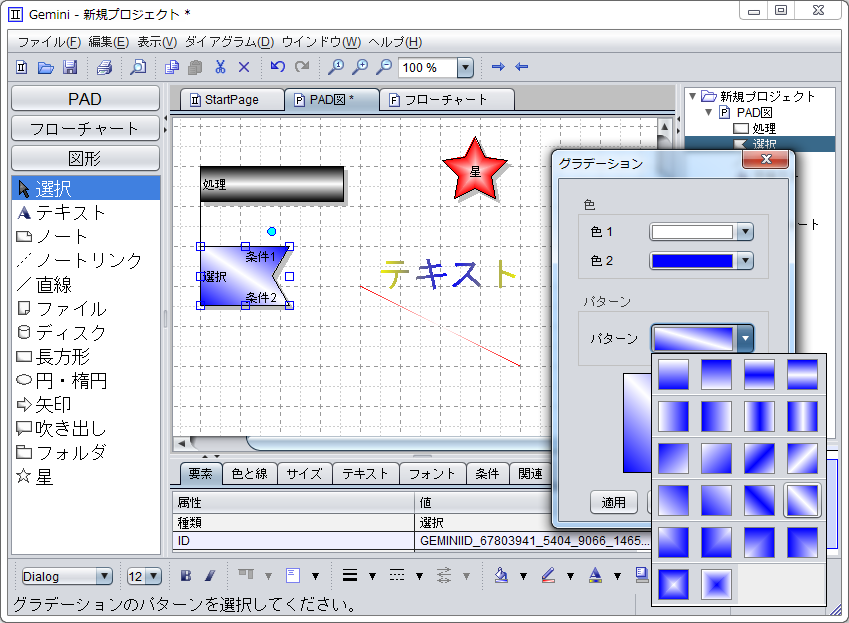Open the ファイル(F) menu
The image size is (849, 623).
tap(49, 42)
